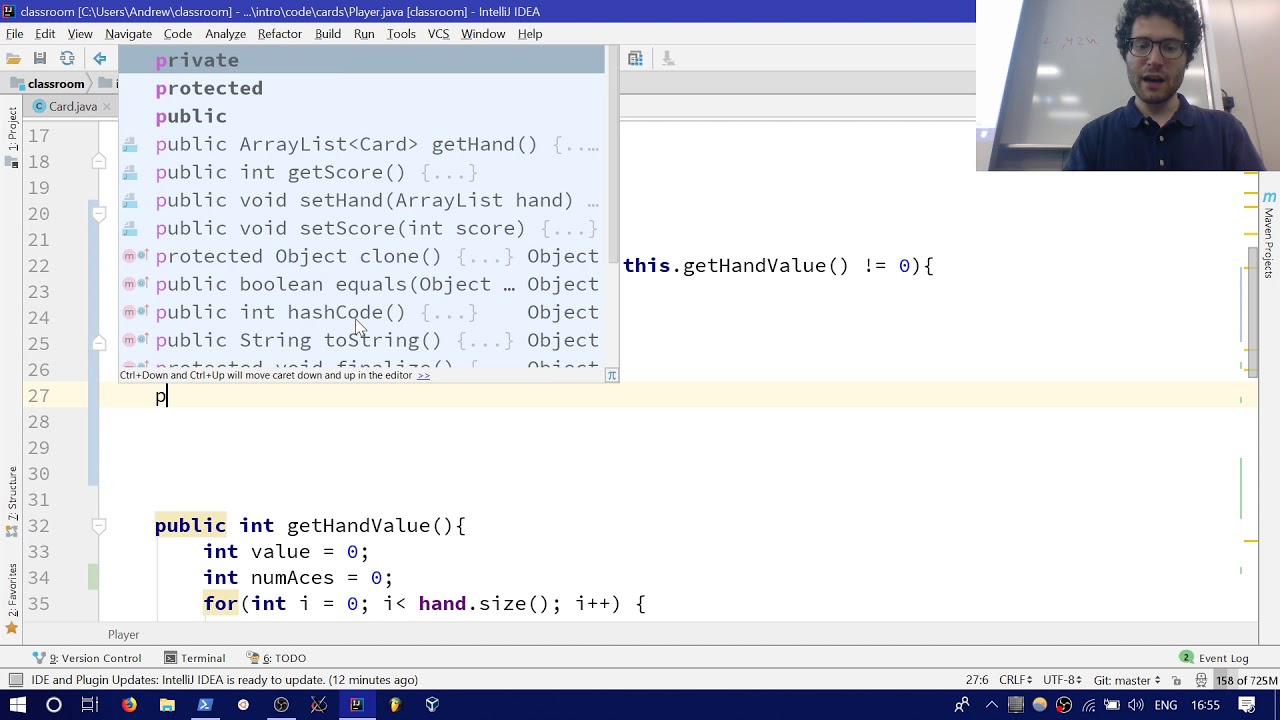Viewport: 1280px width, 720px height.
Task: Open Git: master branch dropdown
Action: pos(1127,680)
